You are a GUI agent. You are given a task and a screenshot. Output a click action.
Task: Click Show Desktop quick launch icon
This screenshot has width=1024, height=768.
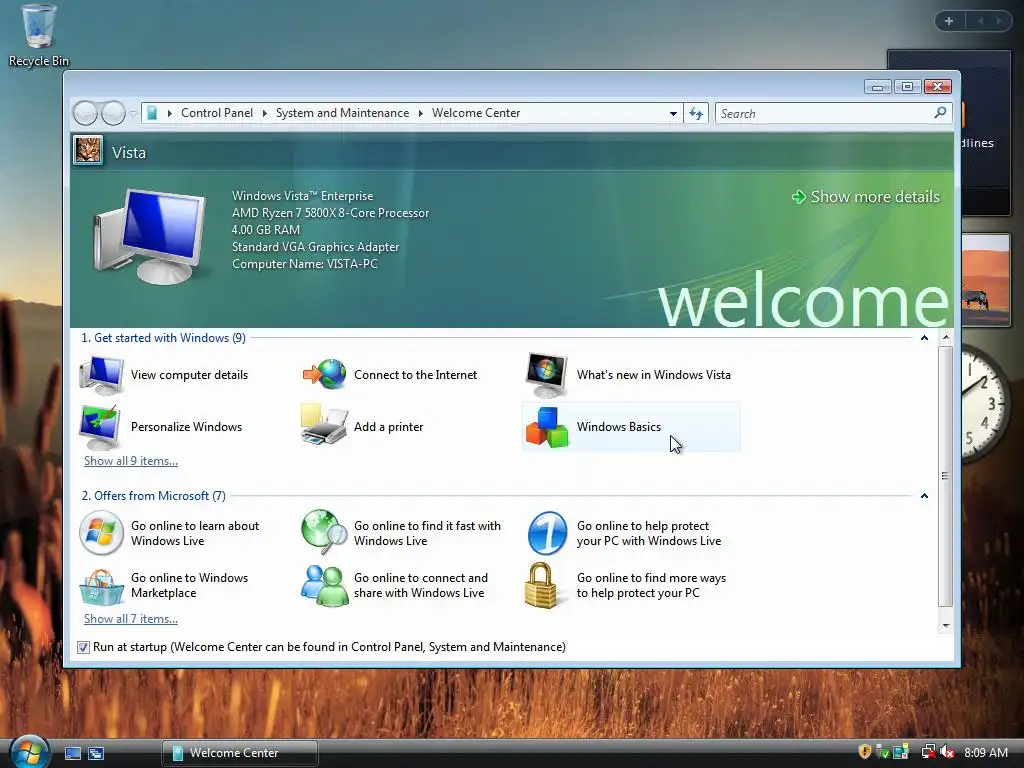tap(72, 753)
